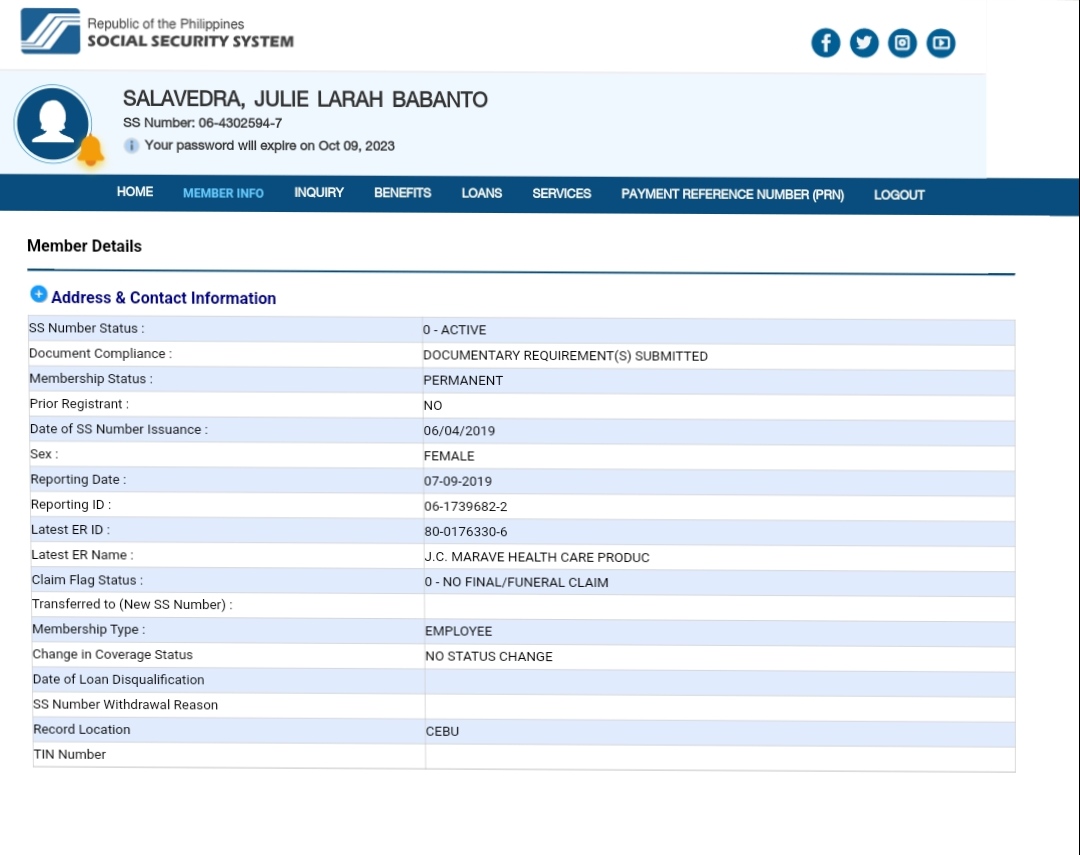Screen dimensions: 1080x855
Task: Open the LOANS menu
Action: tap(482, 193)
